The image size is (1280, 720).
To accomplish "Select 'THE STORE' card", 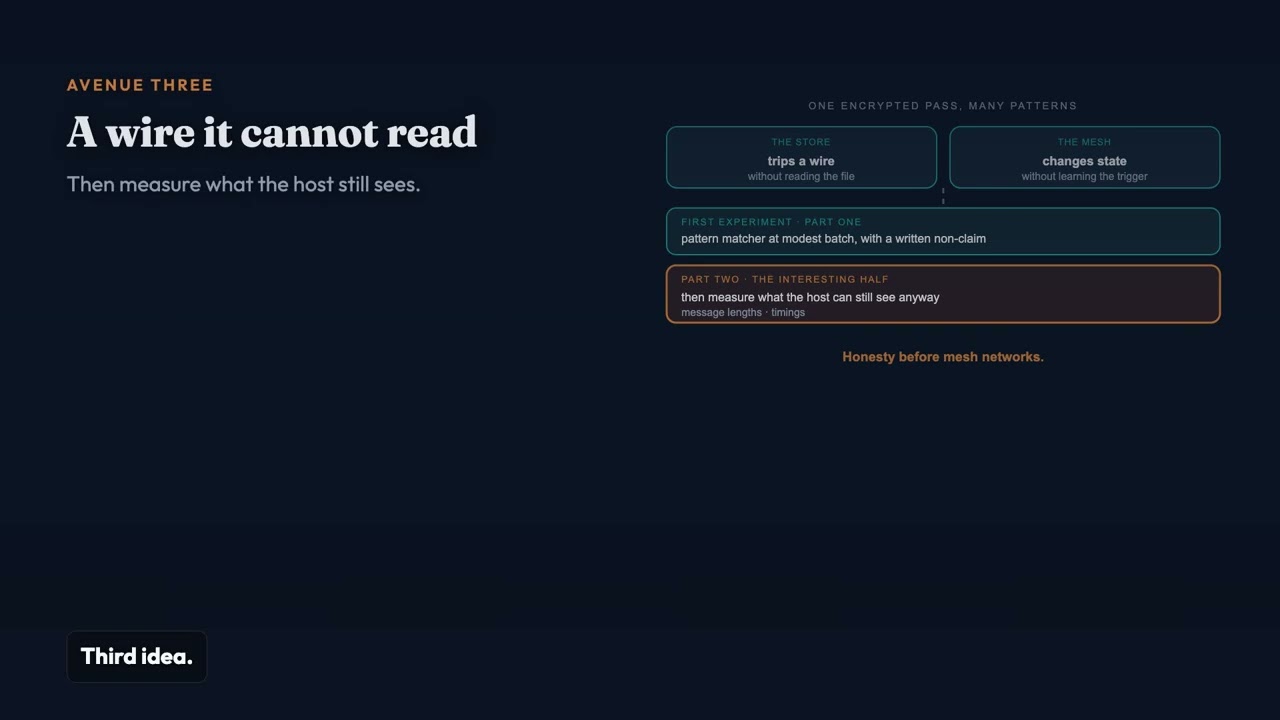I will point(801,157).
